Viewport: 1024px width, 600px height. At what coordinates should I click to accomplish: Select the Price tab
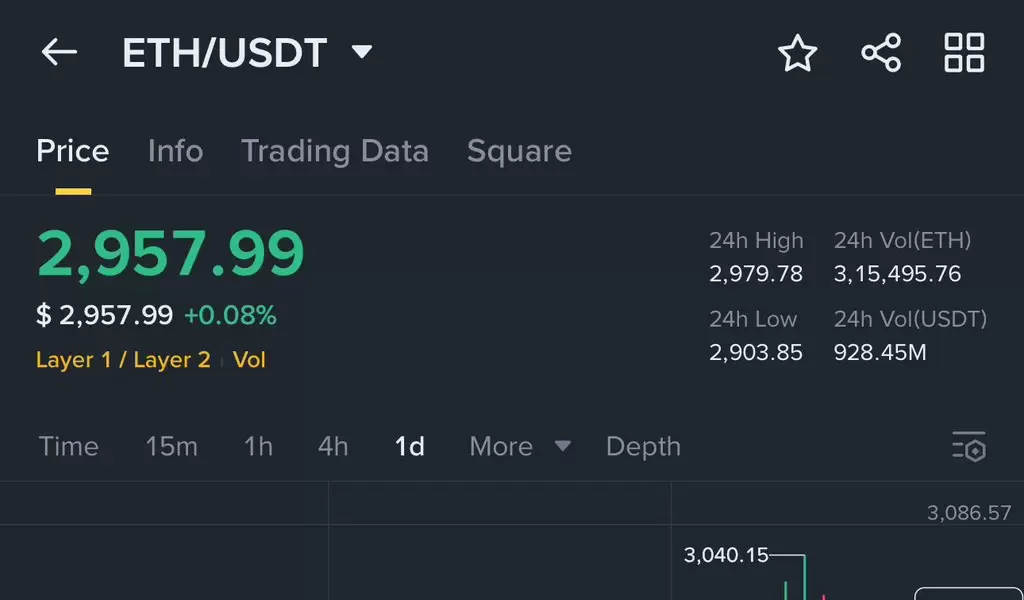pyautogui.click(x=72, y=151)
